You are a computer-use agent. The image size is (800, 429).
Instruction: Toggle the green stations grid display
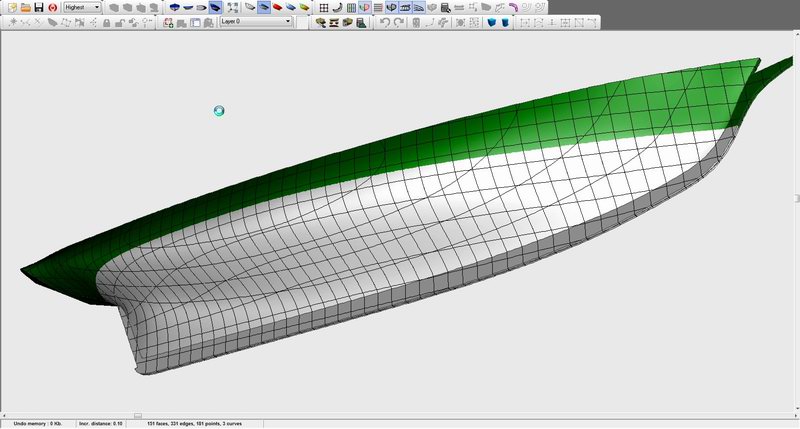point(351,7)
